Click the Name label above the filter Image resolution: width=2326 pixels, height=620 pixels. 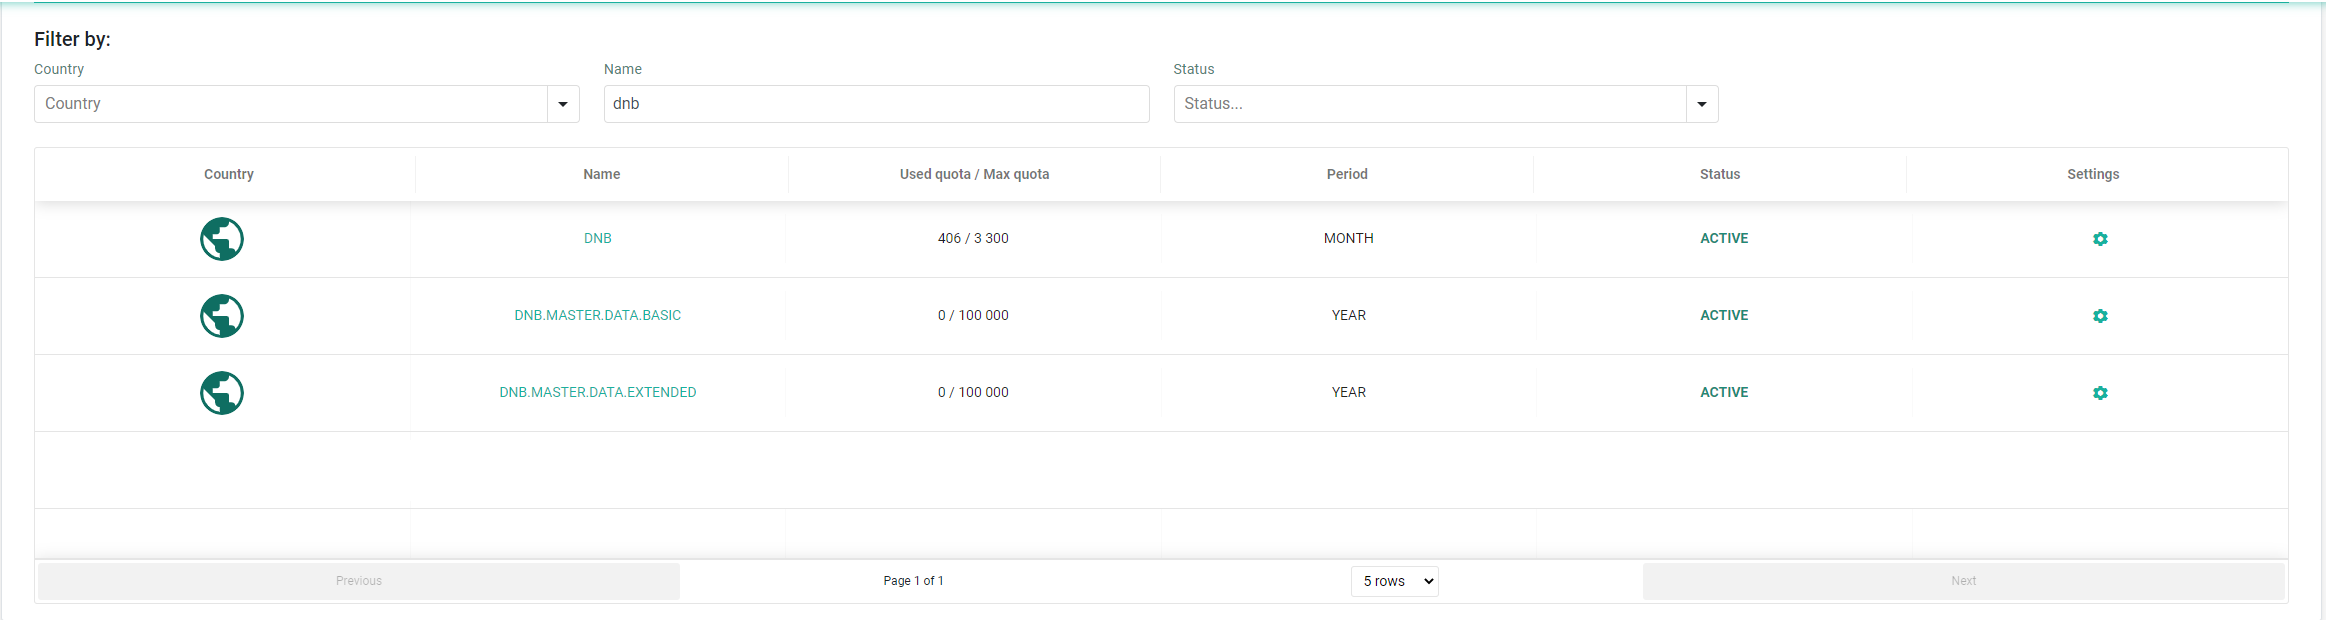pos(623,69)
